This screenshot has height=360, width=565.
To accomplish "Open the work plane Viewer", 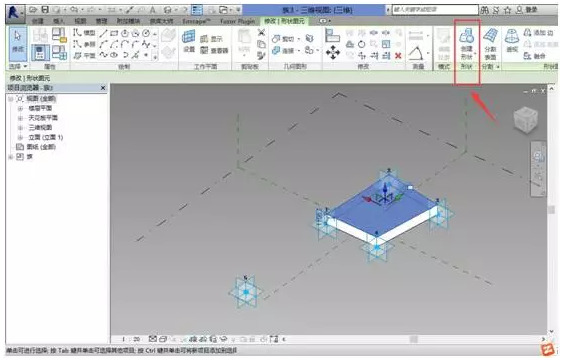I will click(x=214, y=50).
